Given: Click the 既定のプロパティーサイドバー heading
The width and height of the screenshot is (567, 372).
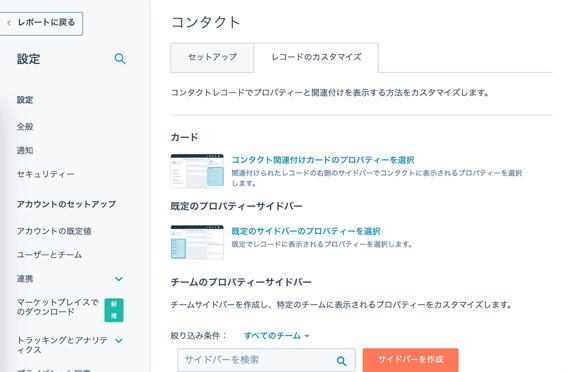Looking at the screenshot, I should [236, 206].
